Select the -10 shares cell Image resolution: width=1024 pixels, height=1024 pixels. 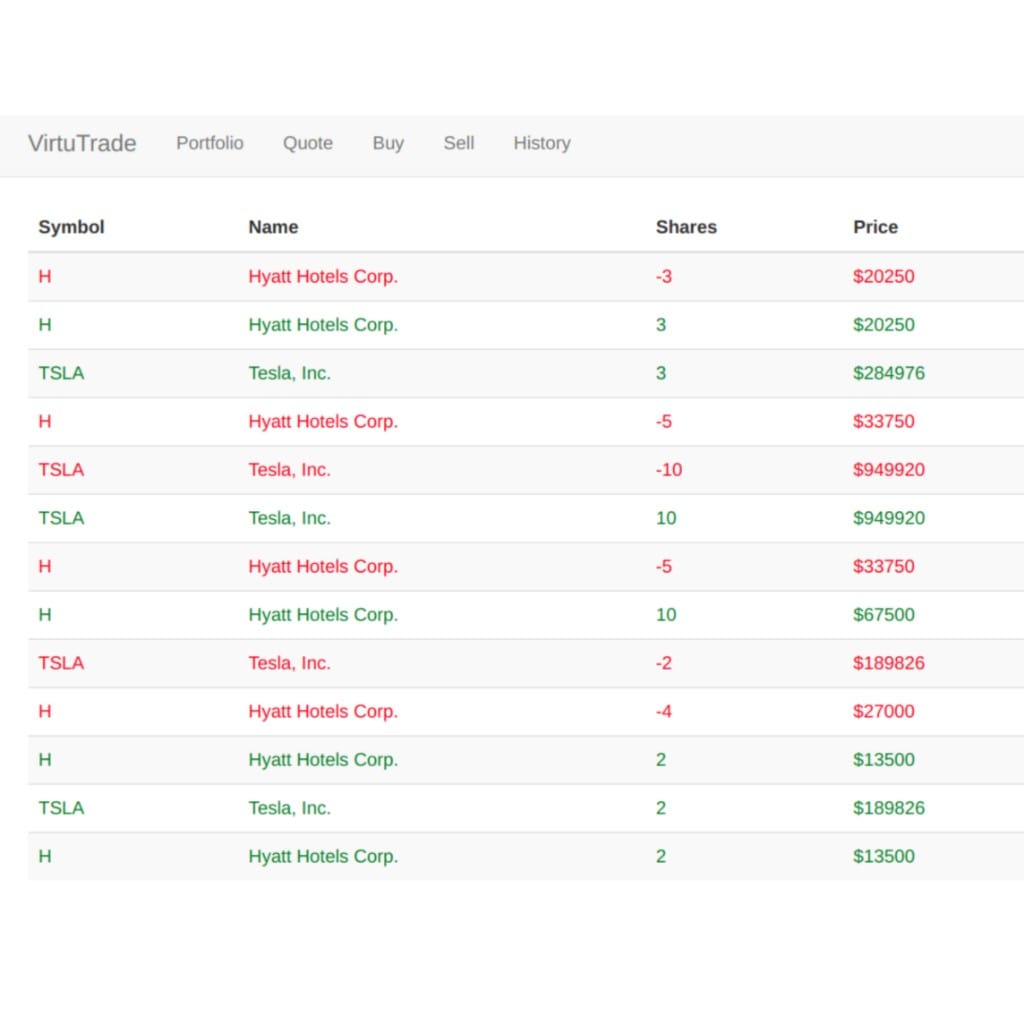tap(669, 470)
